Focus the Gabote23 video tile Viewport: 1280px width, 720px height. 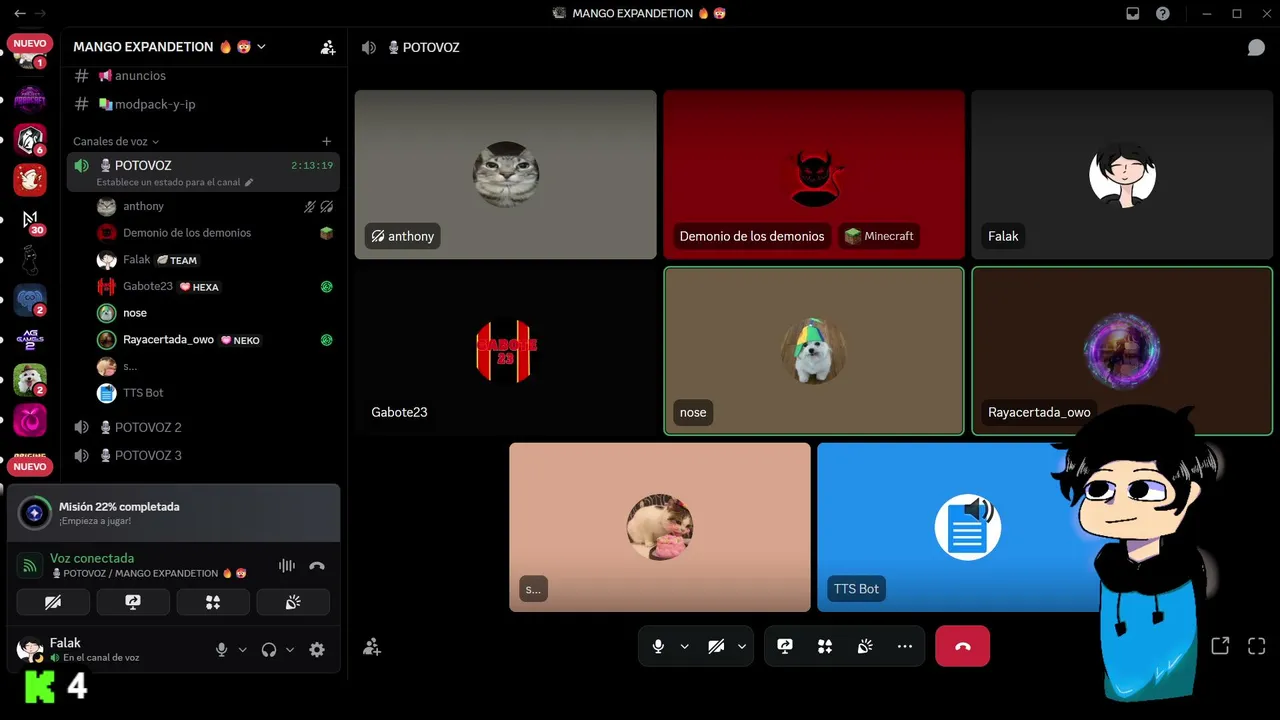click(506, 351)
